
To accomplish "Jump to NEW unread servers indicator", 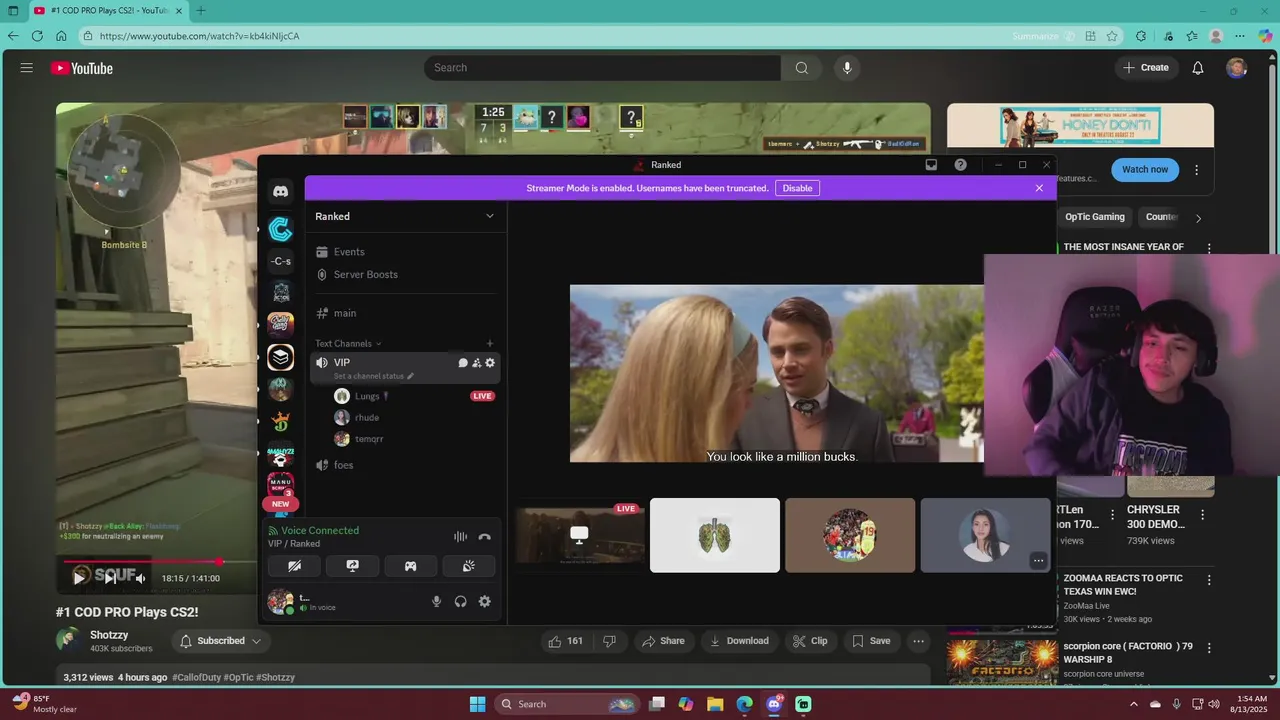I will pyautogui.click(x=281, y=504).
